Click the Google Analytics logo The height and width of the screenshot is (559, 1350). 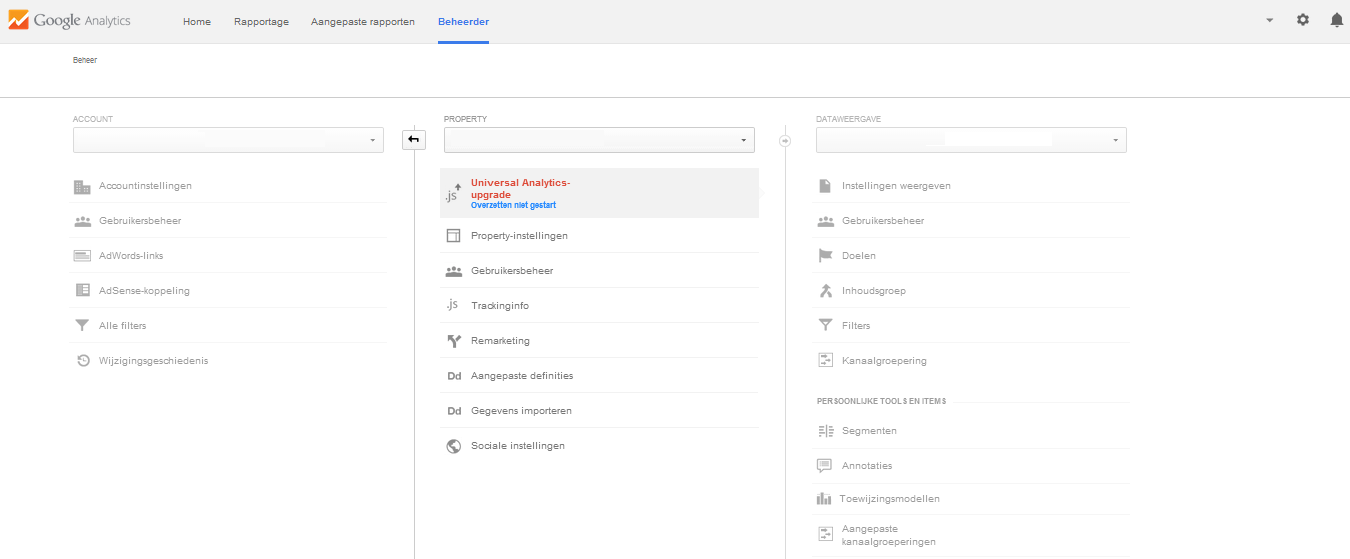(x=69, y=21)
